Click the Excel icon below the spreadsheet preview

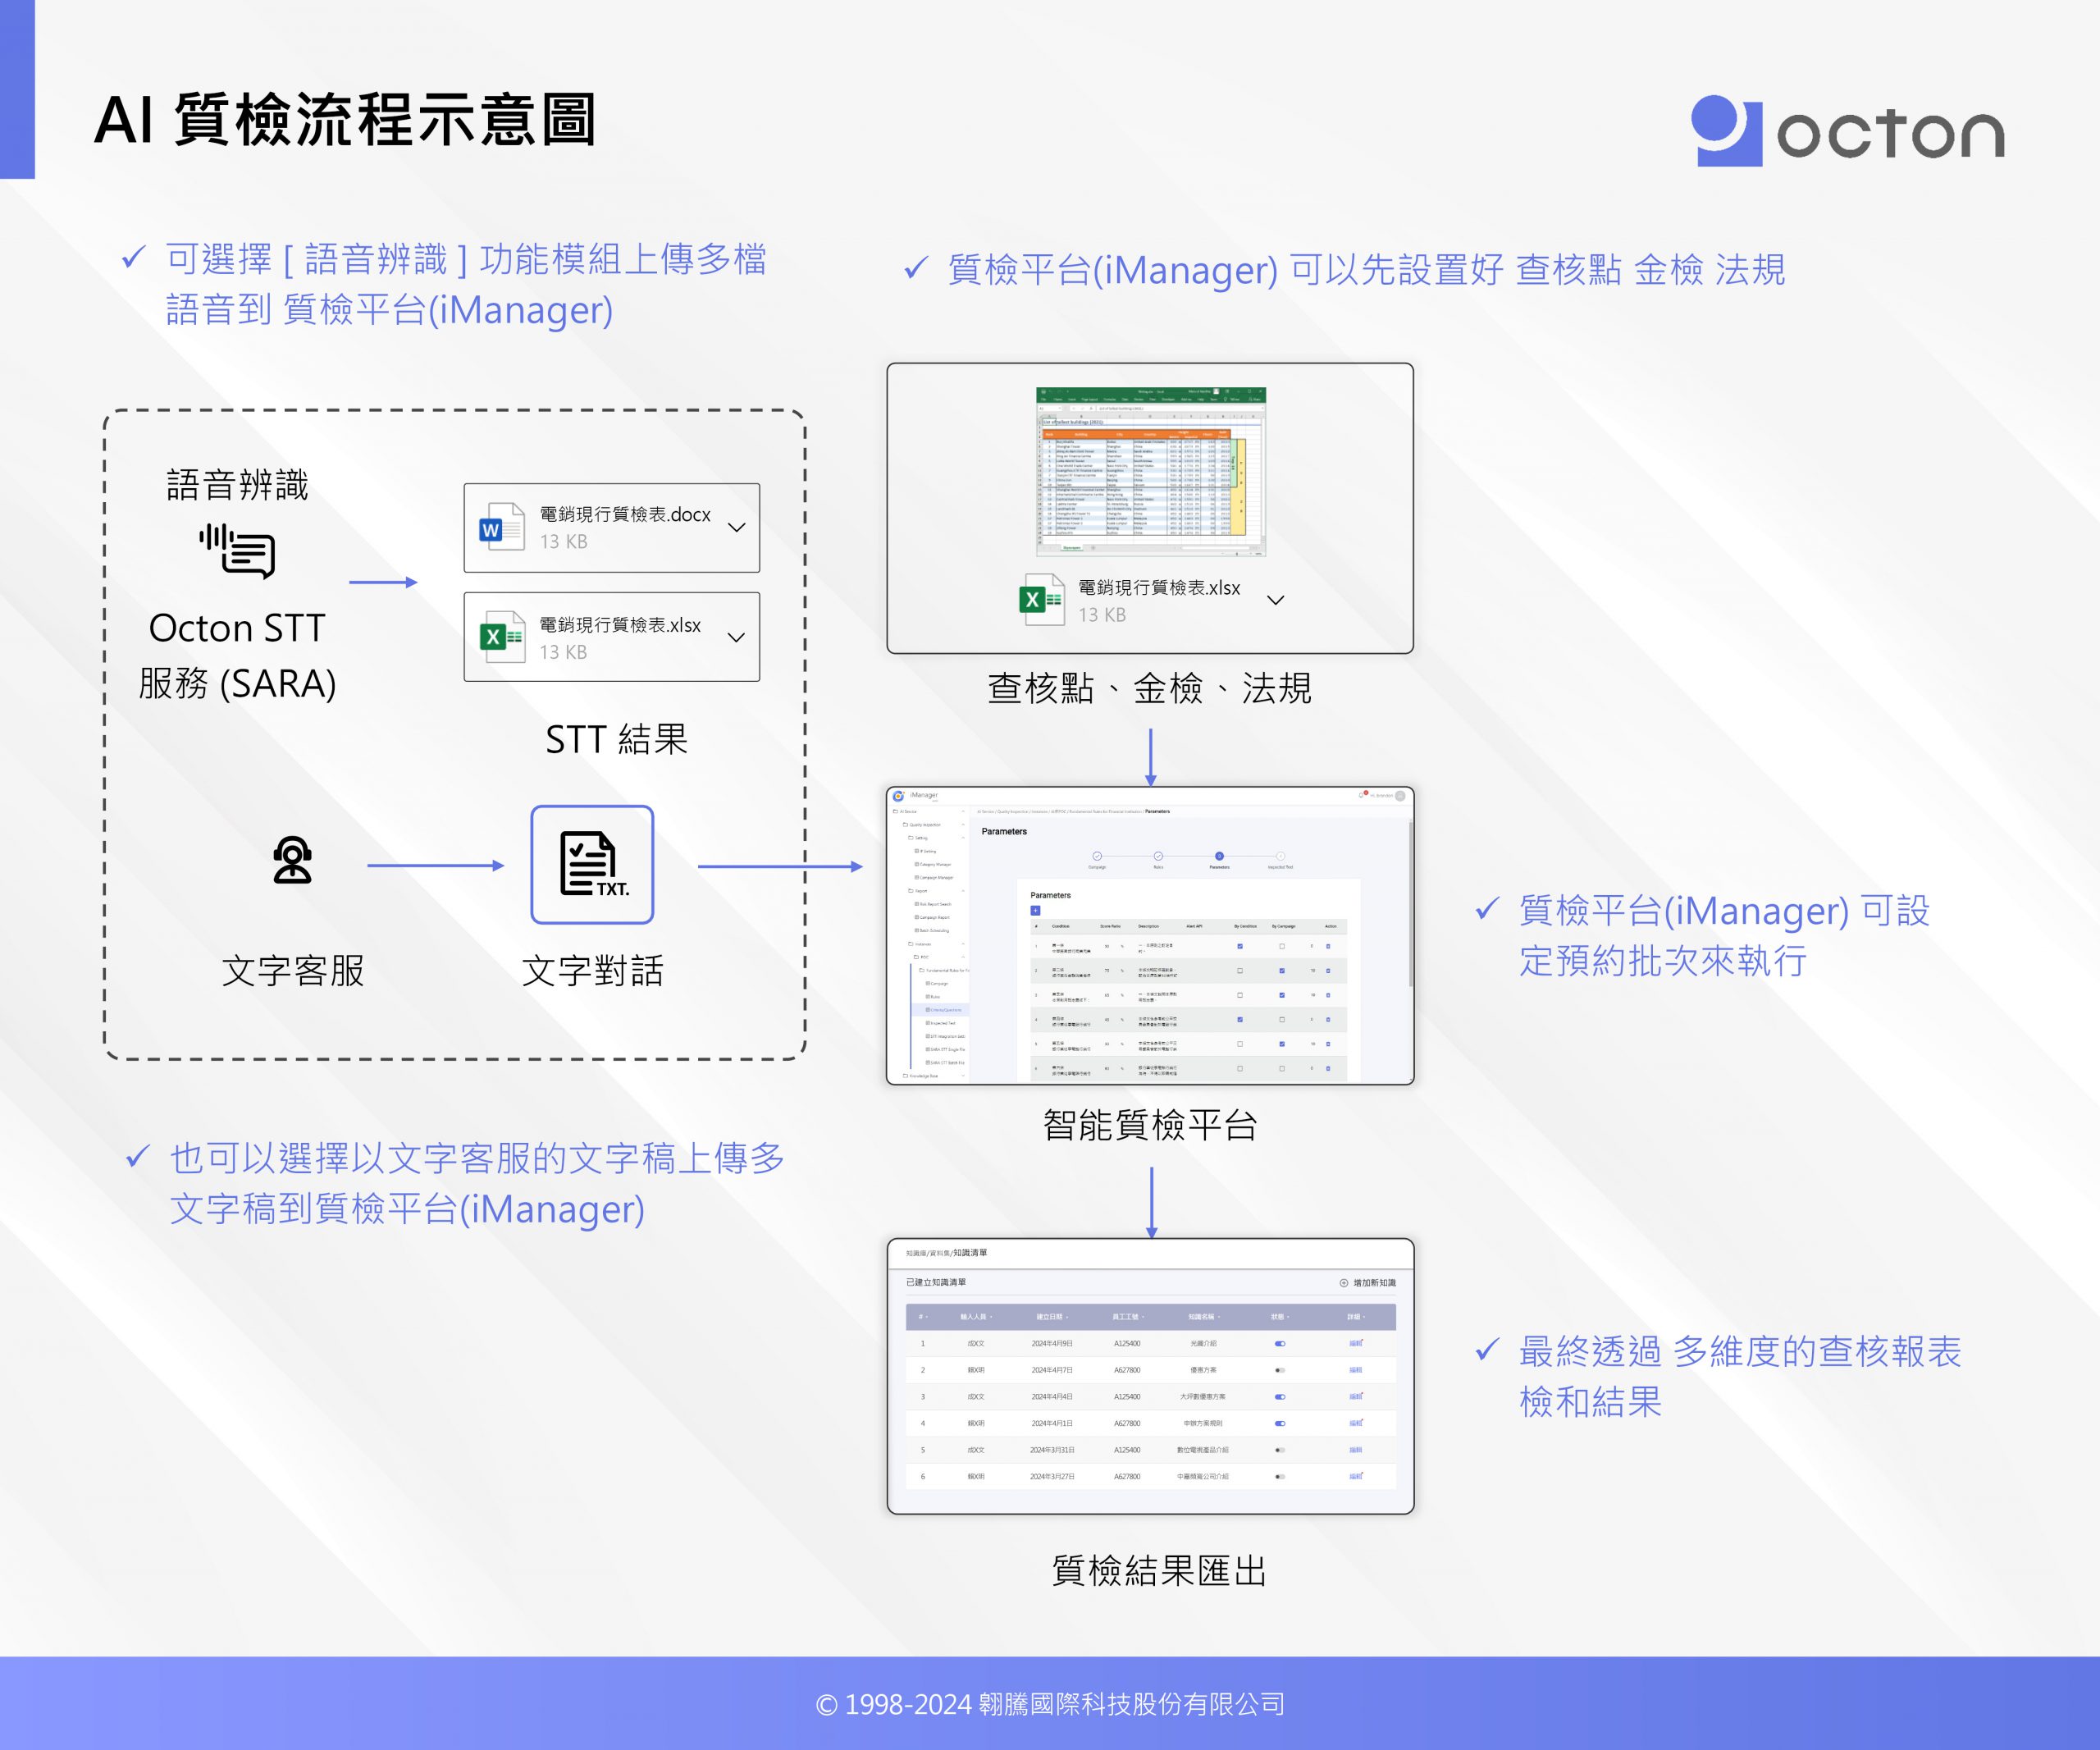pyautogui.click(x=1041, y=600)
